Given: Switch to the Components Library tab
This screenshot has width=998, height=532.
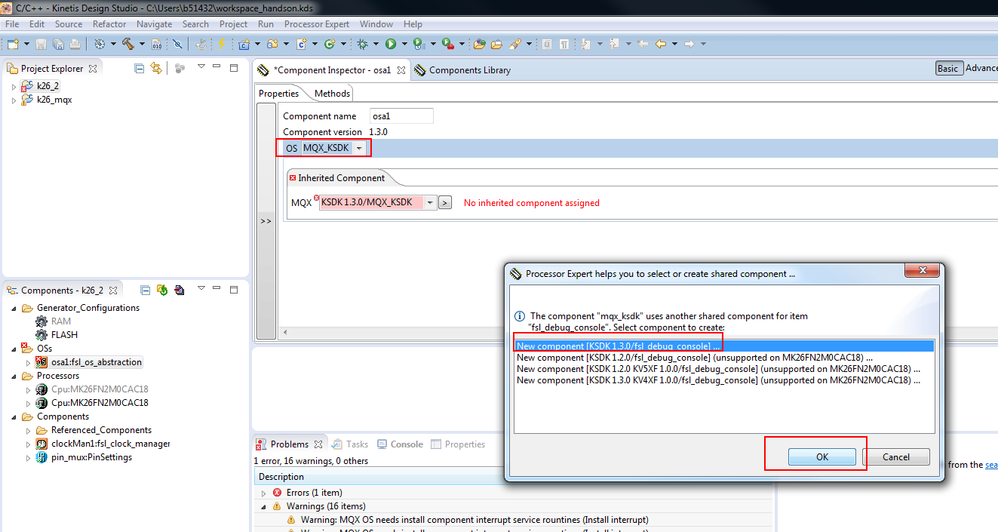Looking at the screenshot, I should point(462,70).
